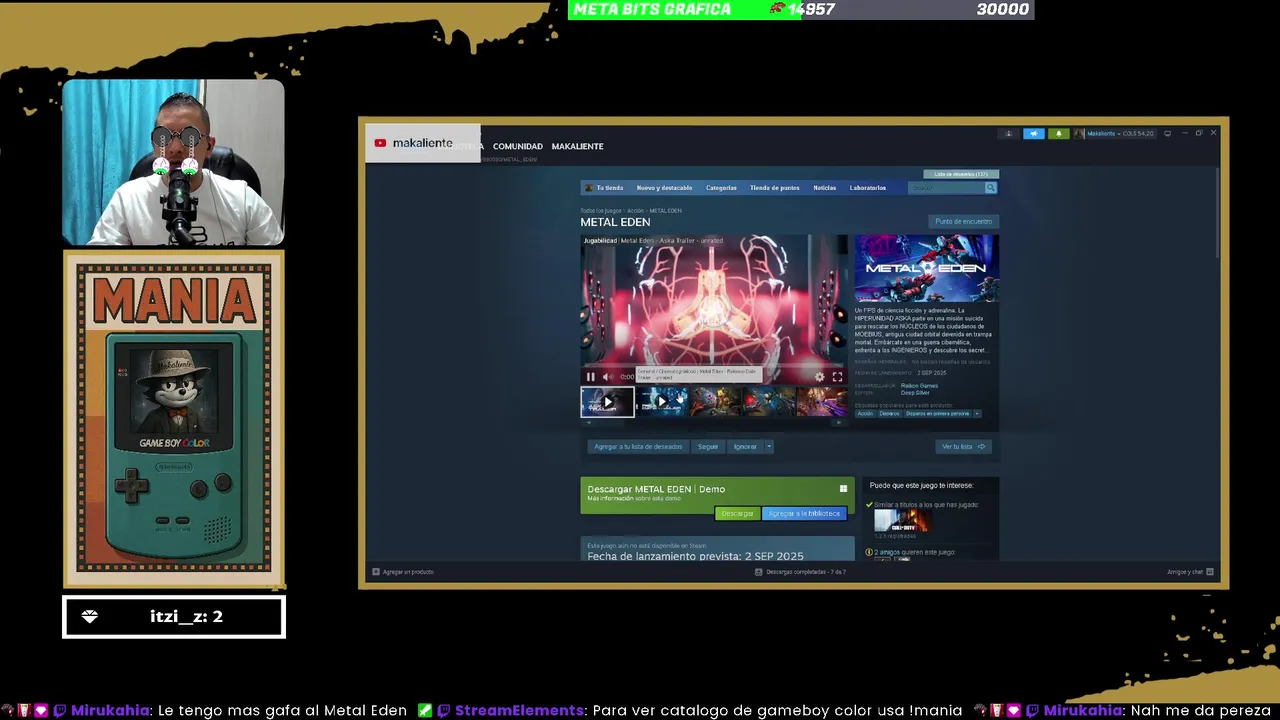Click the Metal Eden capsule header image
Viewport: 1280px width, 720px height.
coord(926,268)
